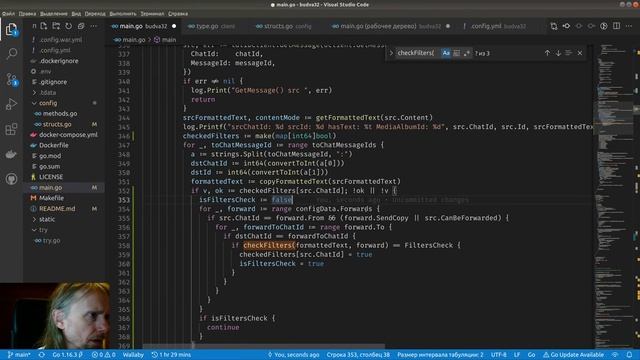This screenshot has width=640, height=360.
Task: Toggle Match Whole Word in find widget
Action: click(x=456, y=53)
